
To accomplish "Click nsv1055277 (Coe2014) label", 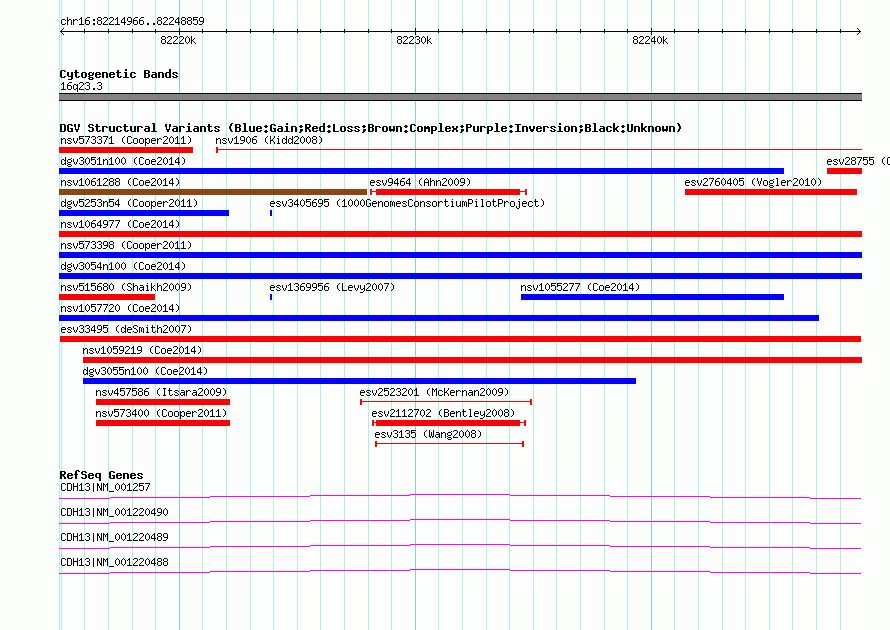I will pyautogui.click(x=580, y=287).
